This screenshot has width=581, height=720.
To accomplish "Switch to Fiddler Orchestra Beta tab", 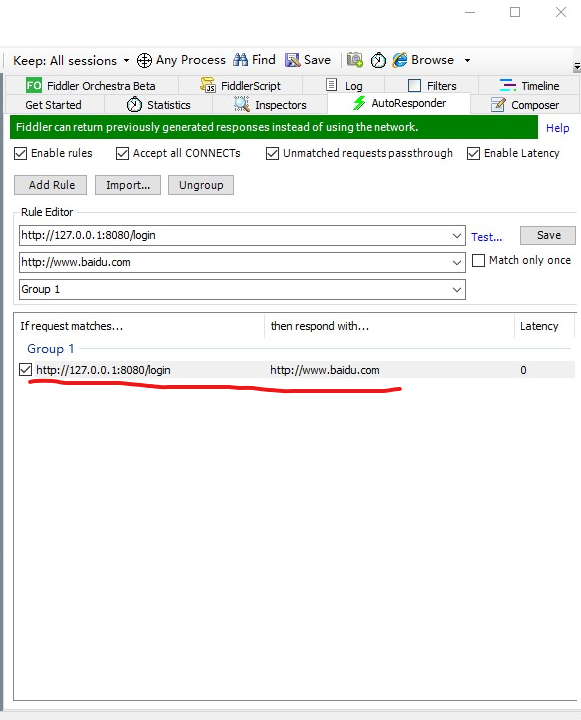I will [91, 85].
